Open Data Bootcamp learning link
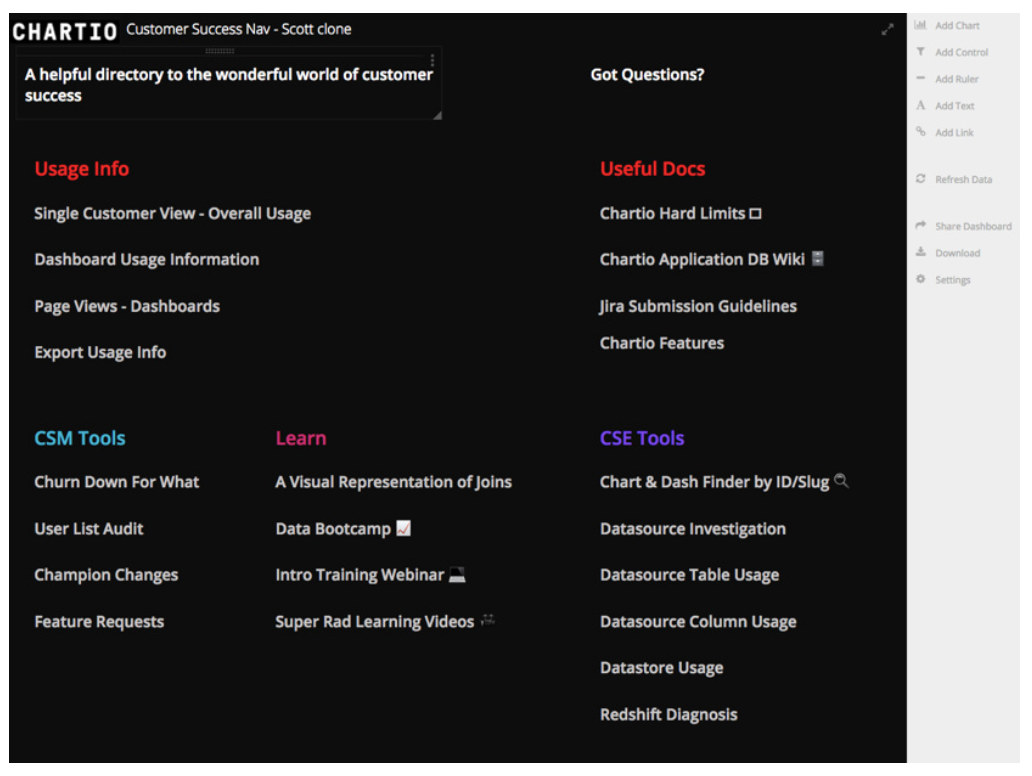 [x=343, y=529]
